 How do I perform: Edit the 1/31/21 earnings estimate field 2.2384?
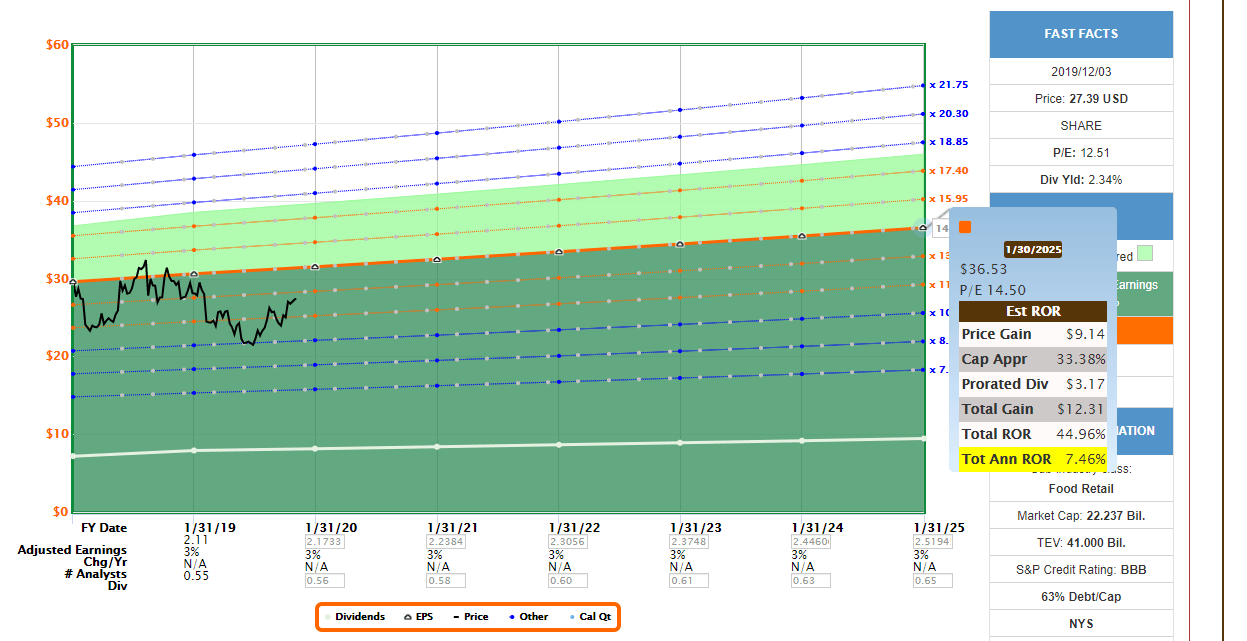point(447,541)
